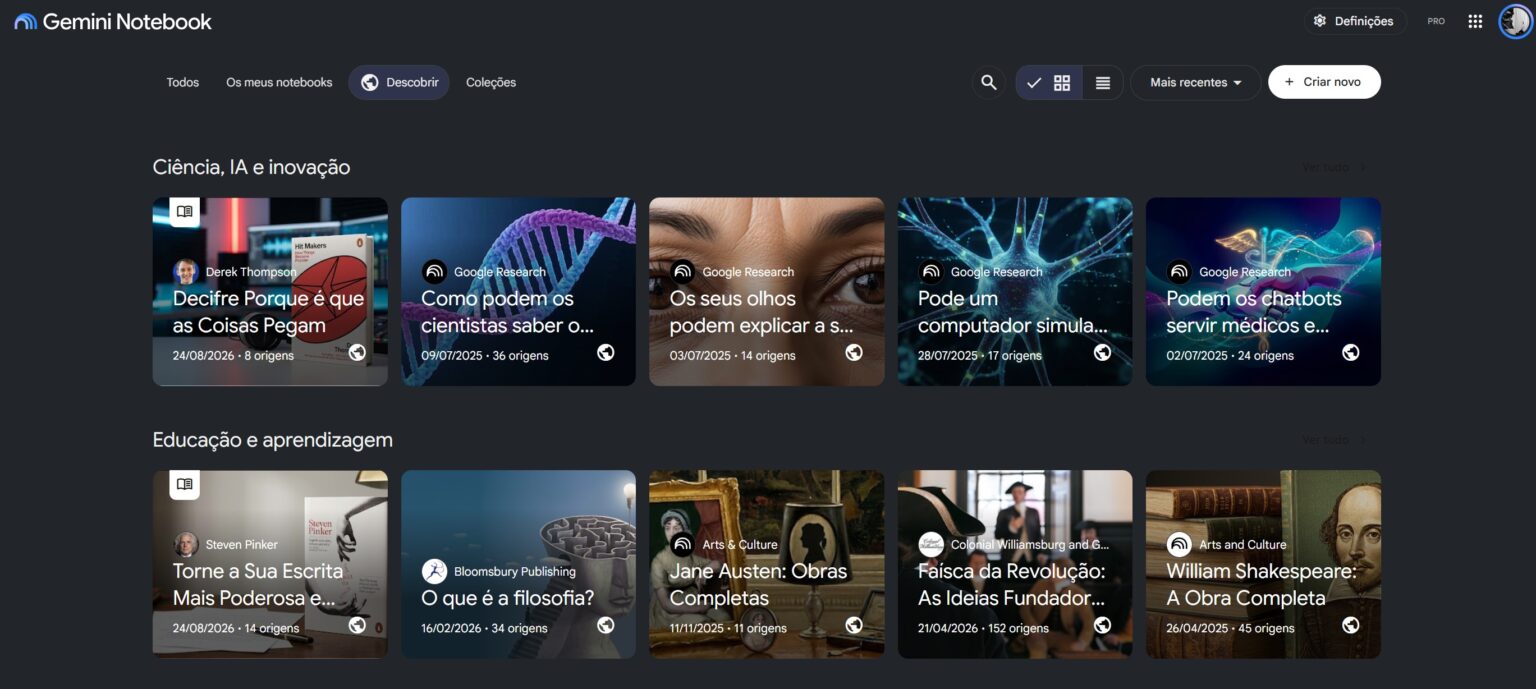Select the Descobrir tab
Screen dimensions: 1536x689
(399, 83)
